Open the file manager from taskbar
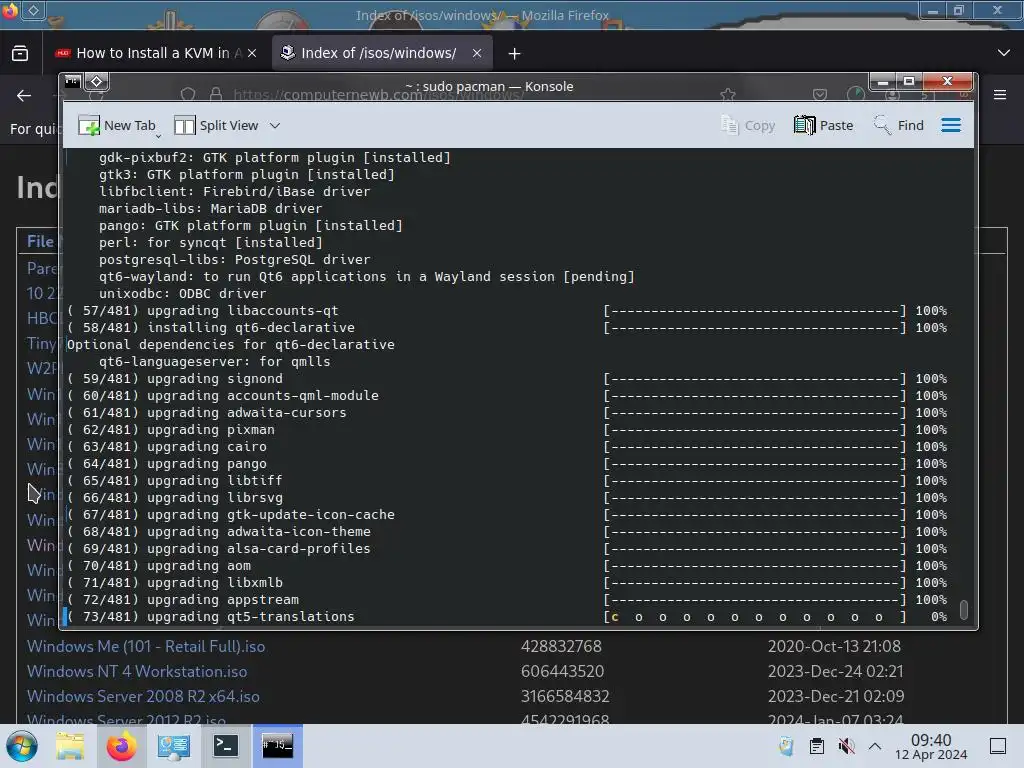Image resolution: width=1024 pixels, height=768 pixels. [70, 746]
